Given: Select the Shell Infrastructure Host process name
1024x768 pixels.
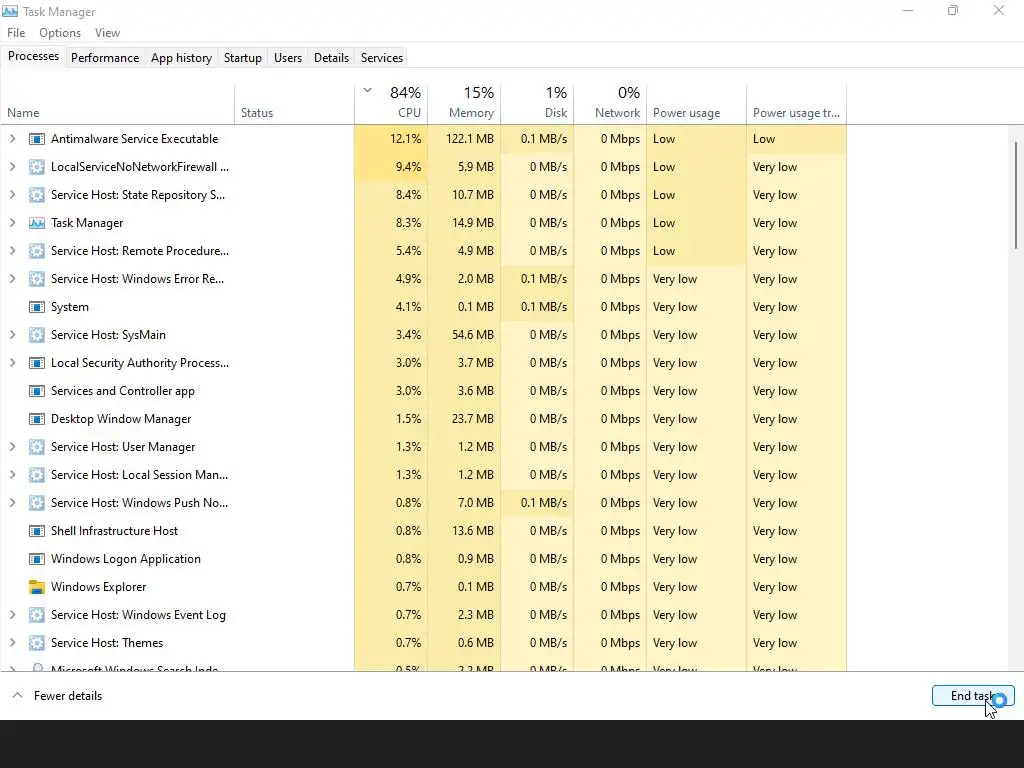Looking at the screenshot, I should click(x=114, y=531).
